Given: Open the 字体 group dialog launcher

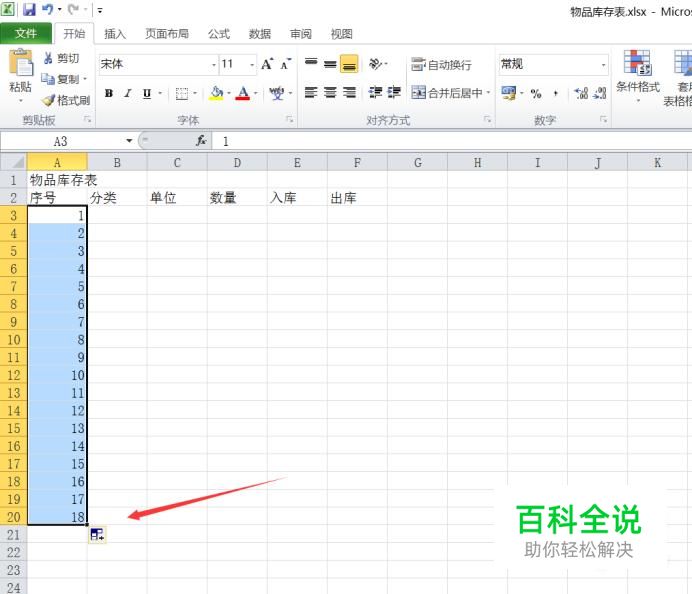Looking at the screenshot, I should point(290,119).
